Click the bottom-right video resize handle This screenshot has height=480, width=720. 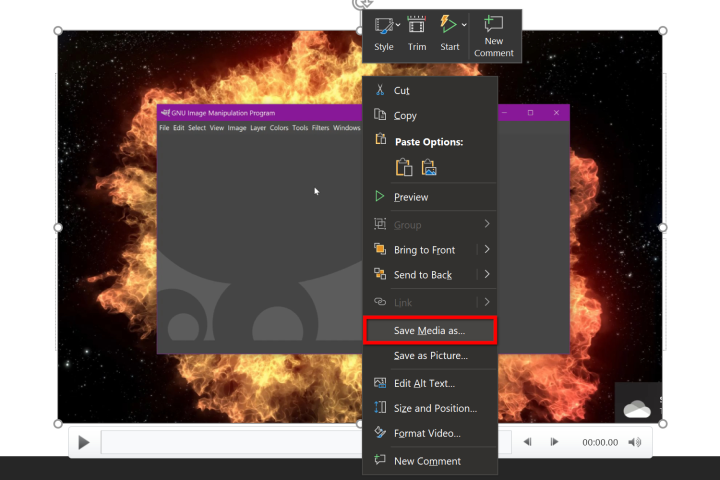[x=662, y=424]
